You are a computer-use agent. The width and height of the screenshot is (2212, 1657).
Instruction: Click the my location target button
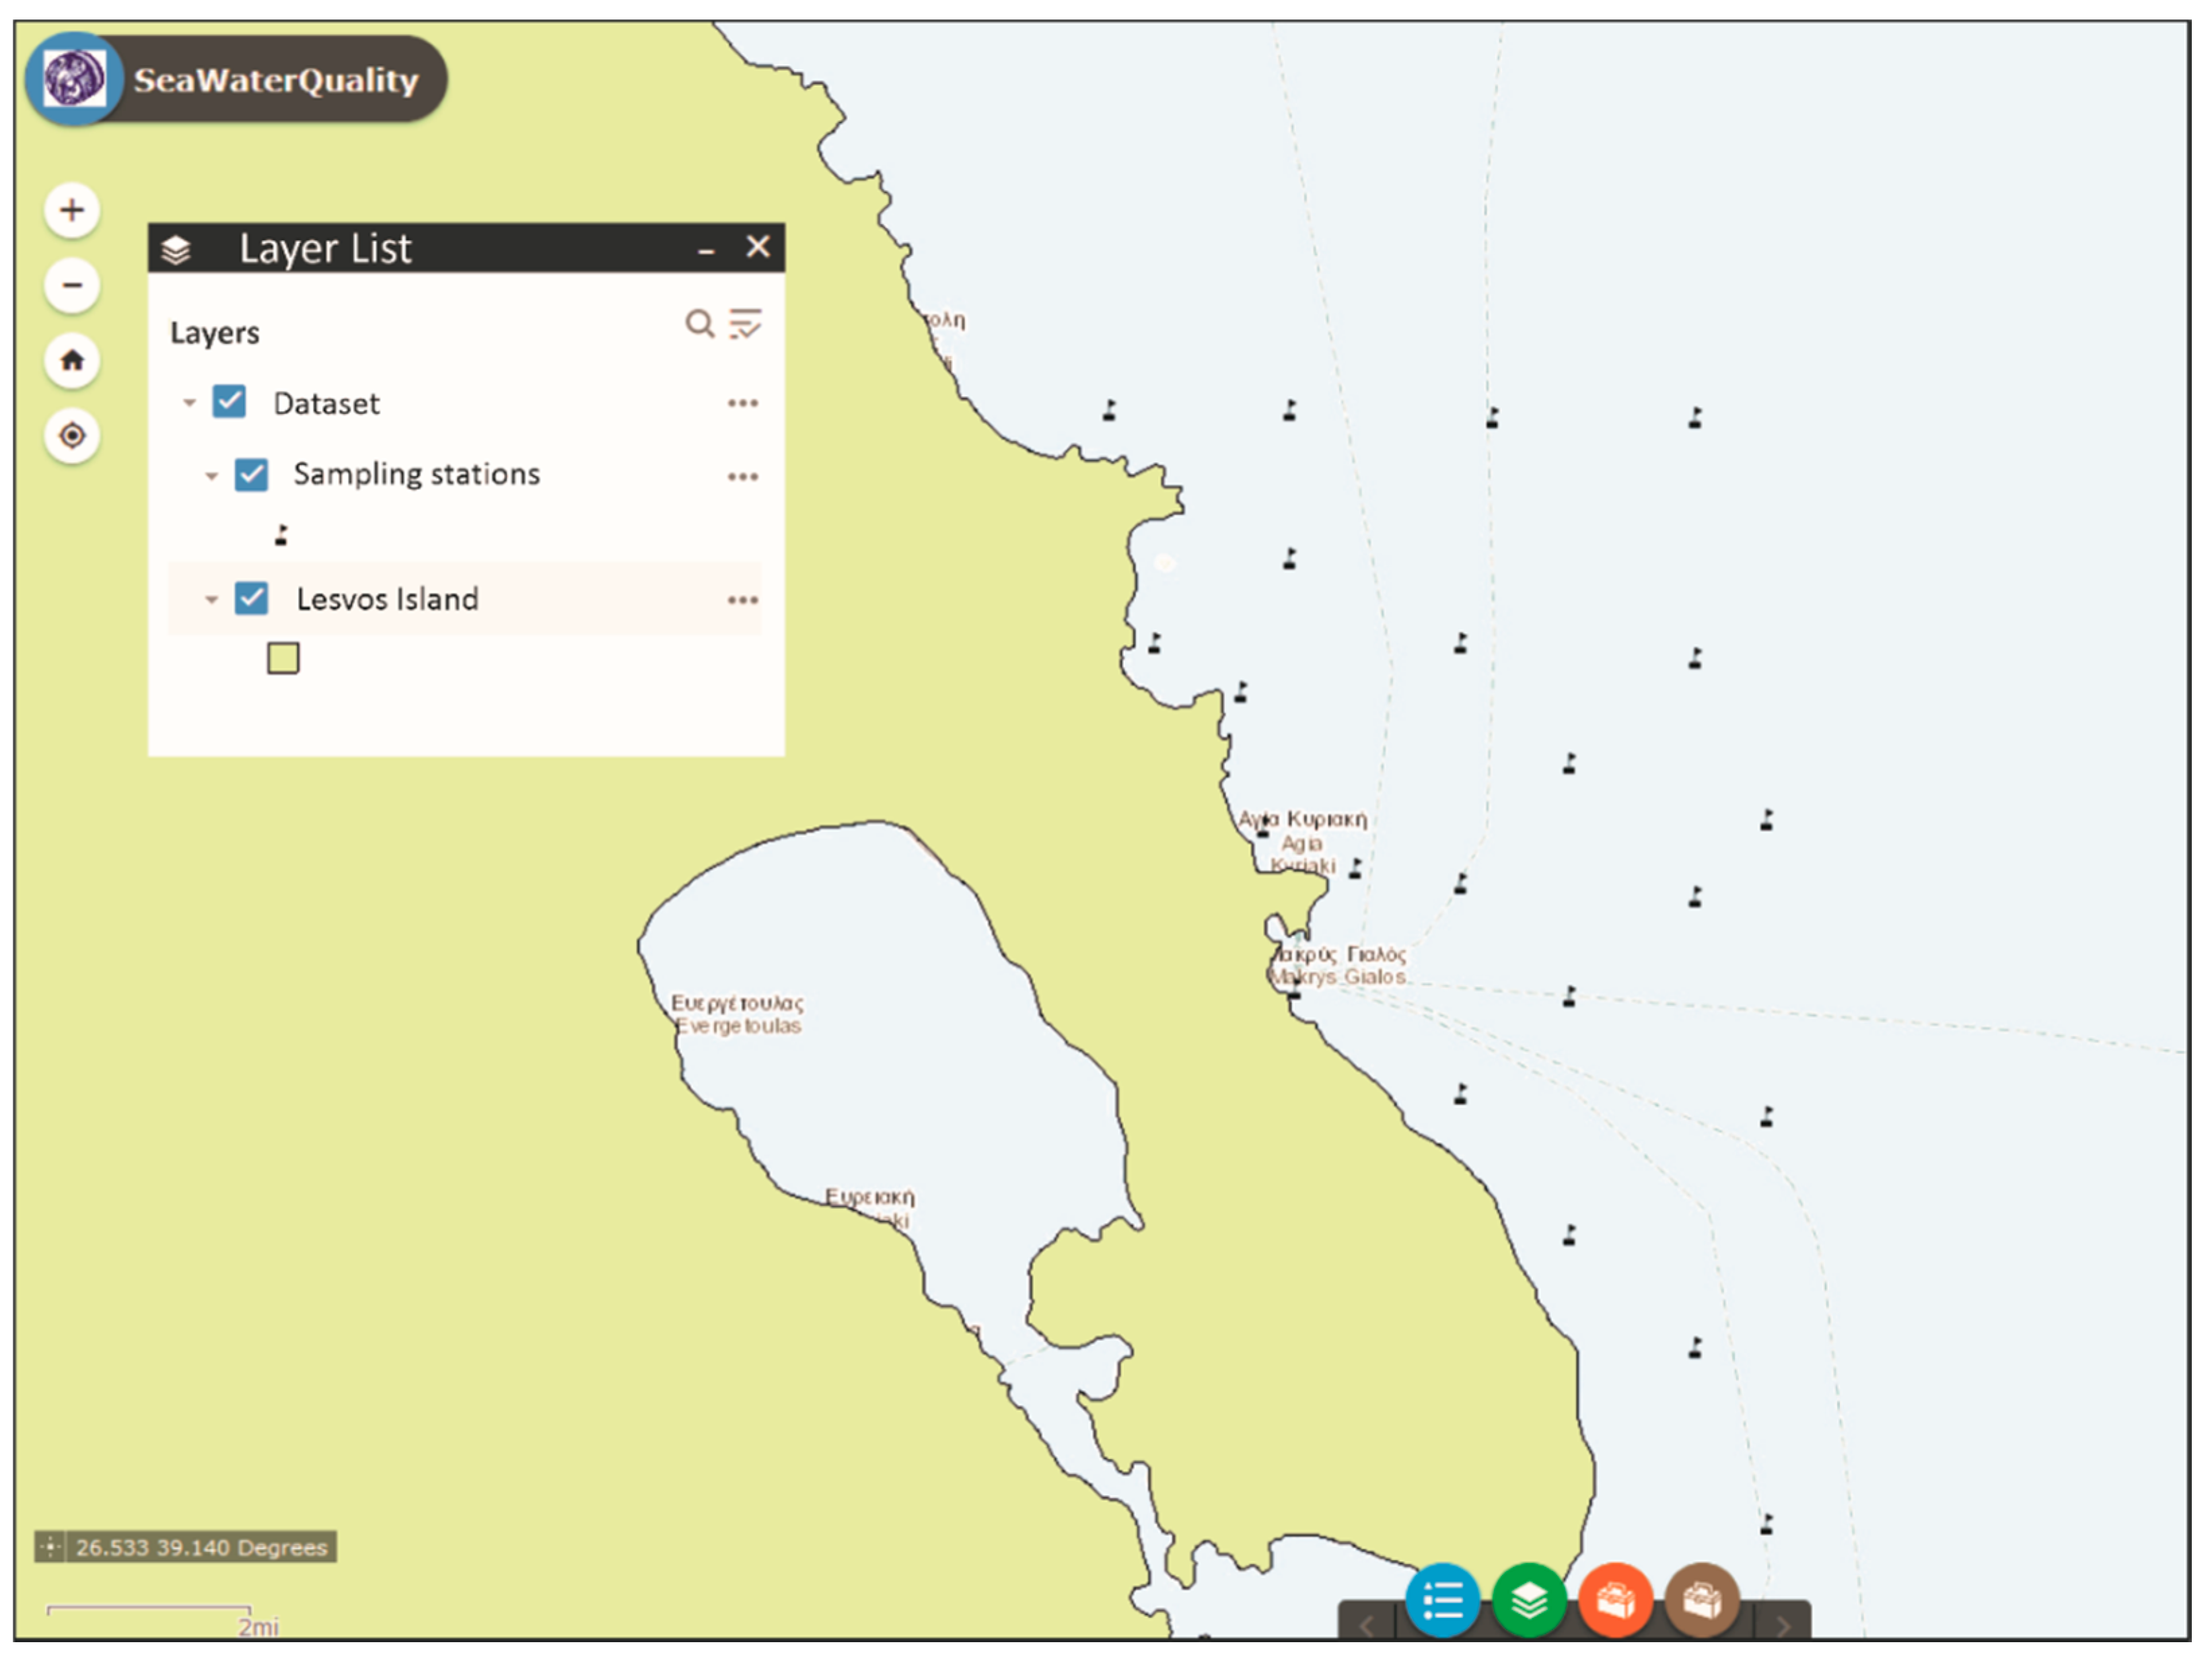coord(72,436)
